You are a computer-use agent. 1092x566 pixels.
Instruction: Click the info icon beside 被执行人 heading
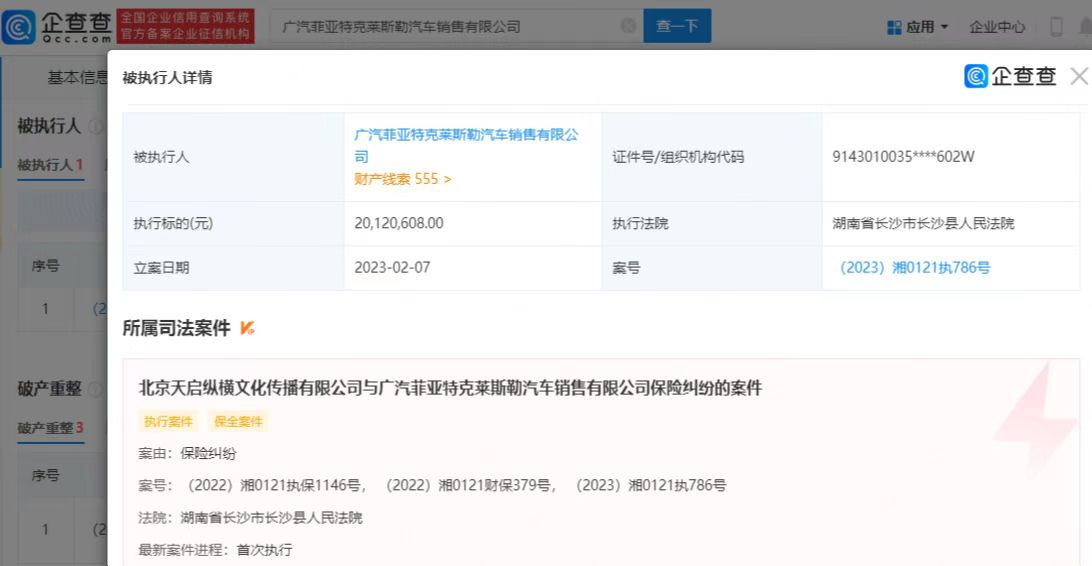point(96,126)
